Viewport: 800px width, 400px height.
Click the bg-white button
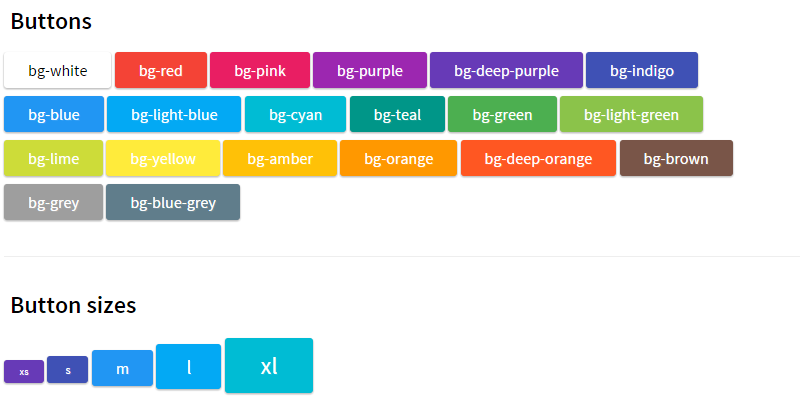[x=57, y=71]
